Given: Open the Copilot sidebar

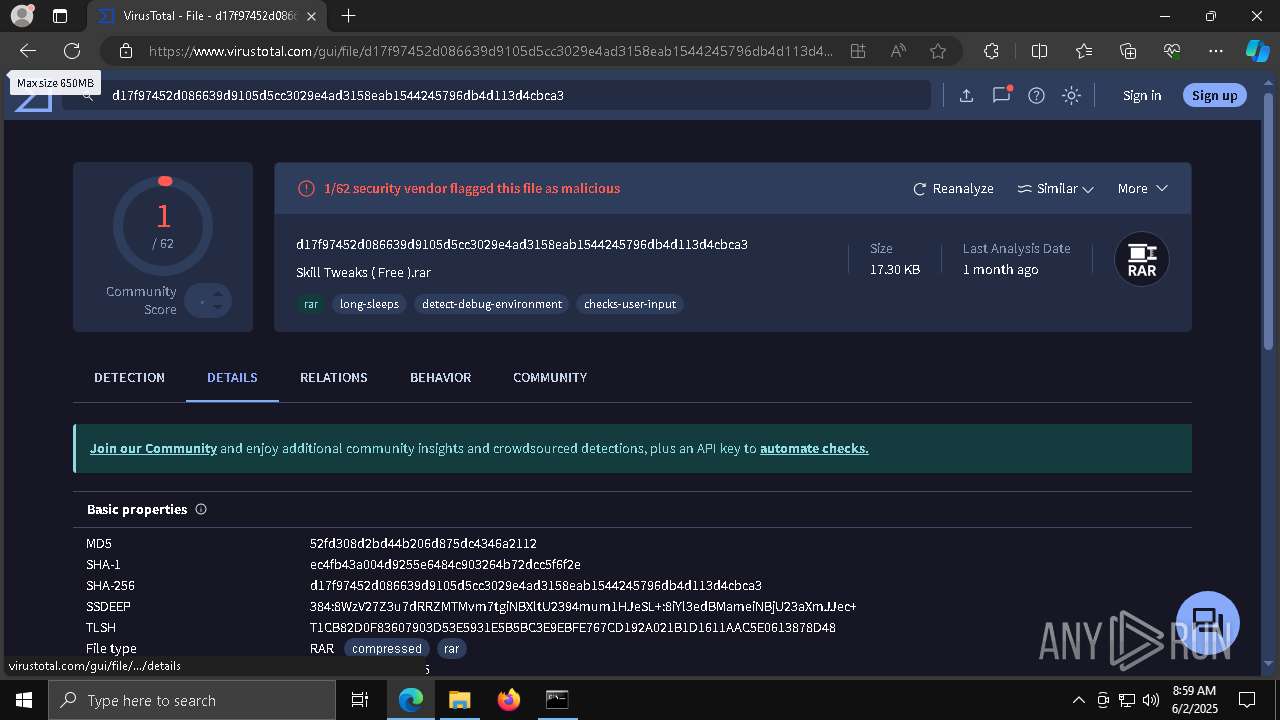Looking at the screenshot, I should tap(1257, 51).
